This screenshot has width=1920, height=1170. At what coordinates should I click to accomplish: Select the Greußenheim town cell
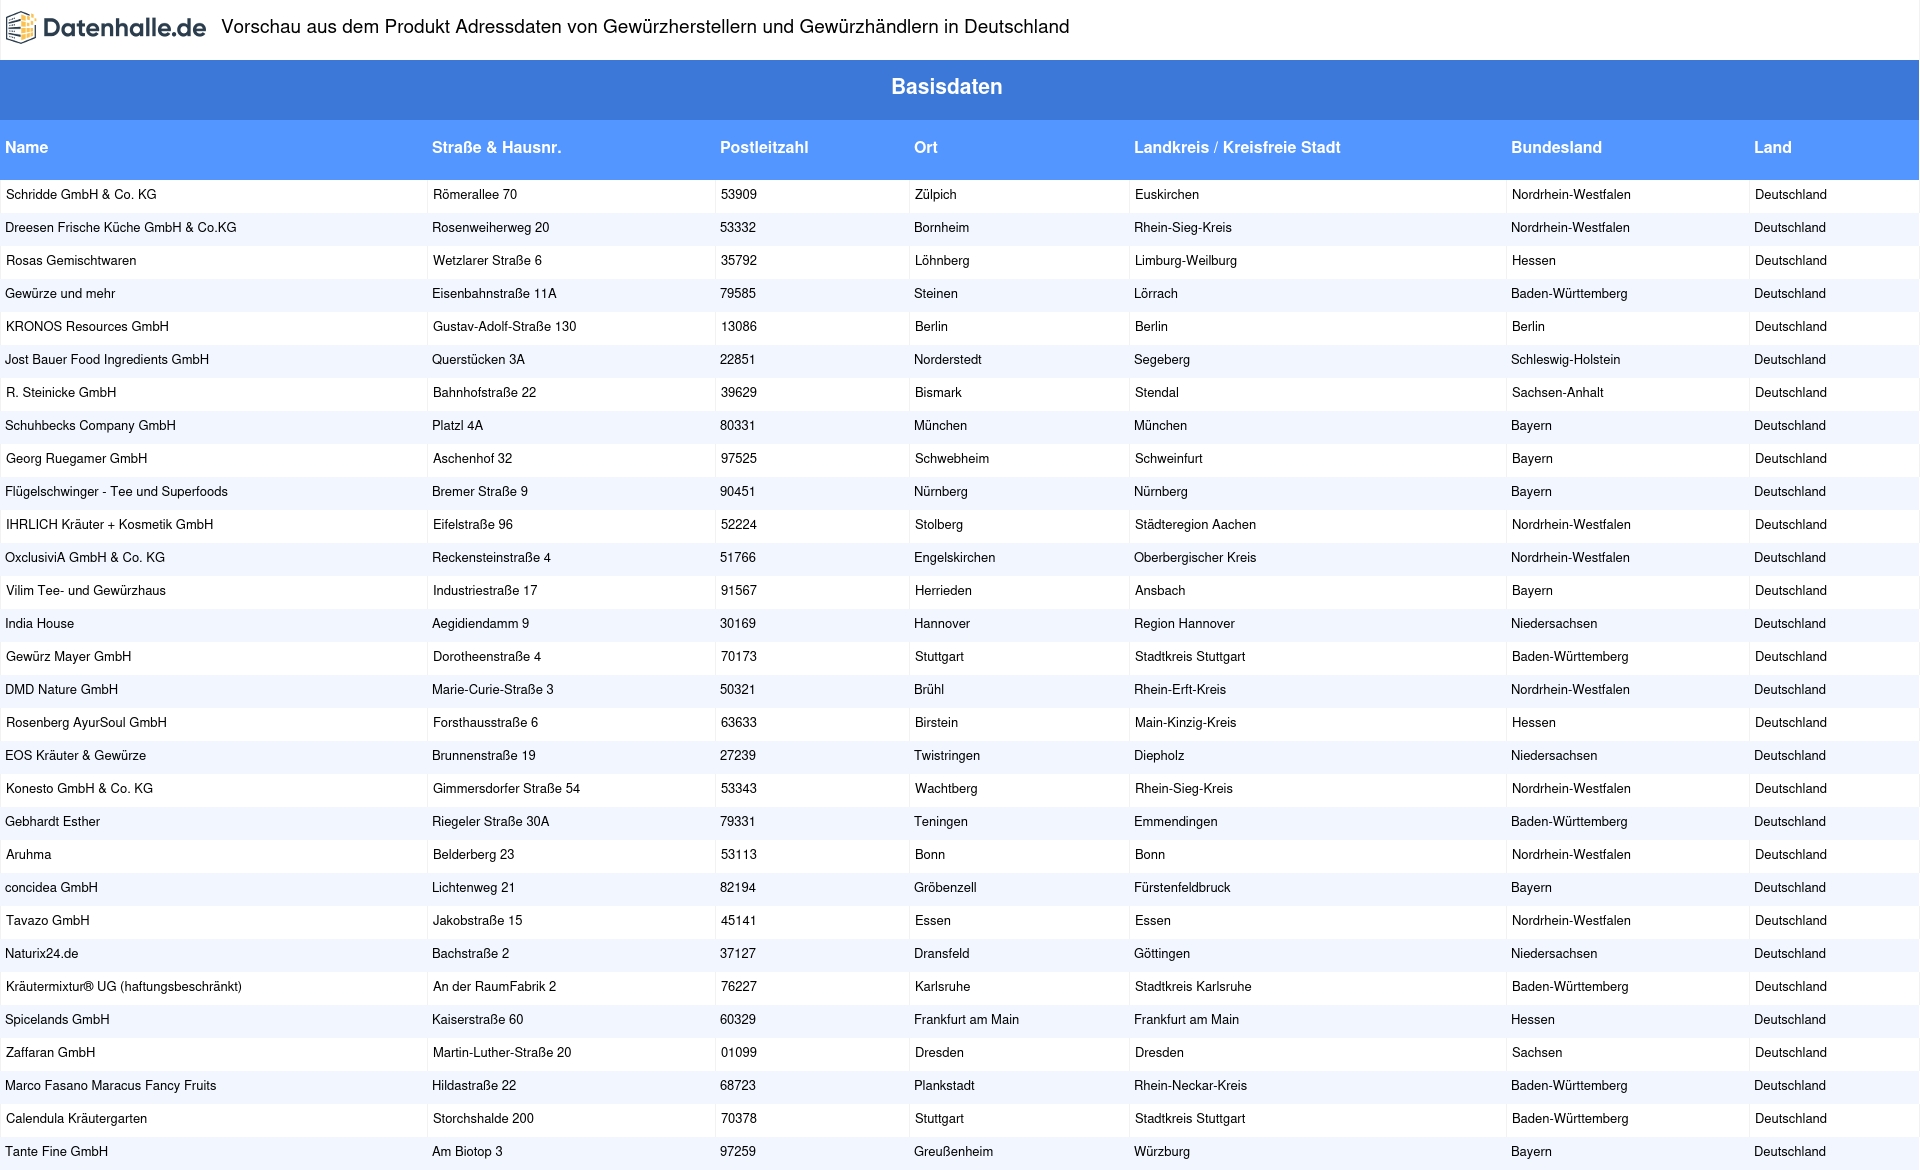click(953, 1152)
